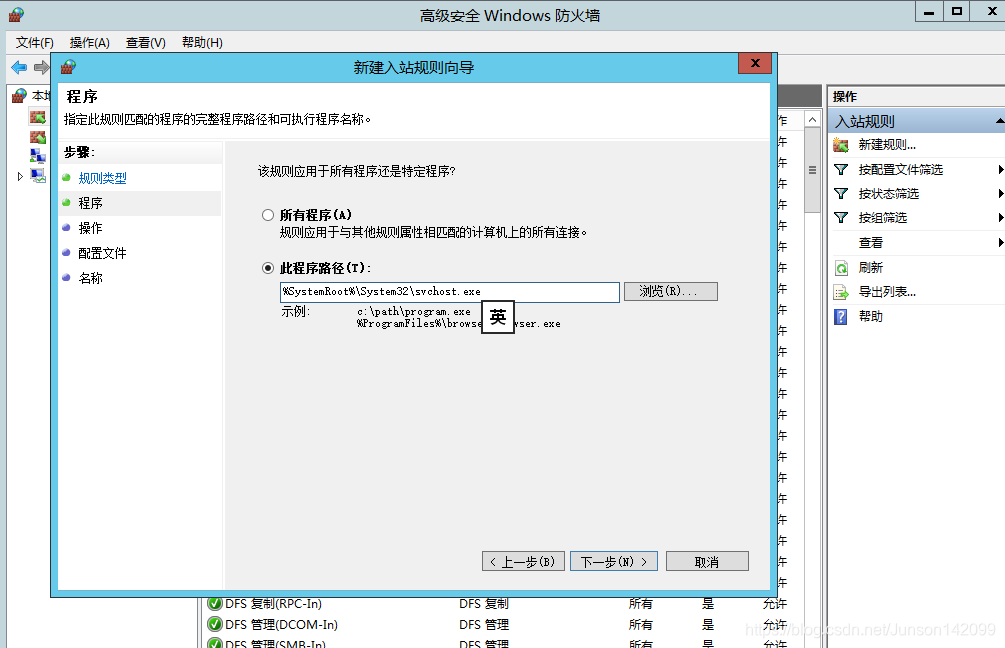
Task: Click the 新建规则... icon in actions pane
Action: pyautogui.click(x=841, y=145)
